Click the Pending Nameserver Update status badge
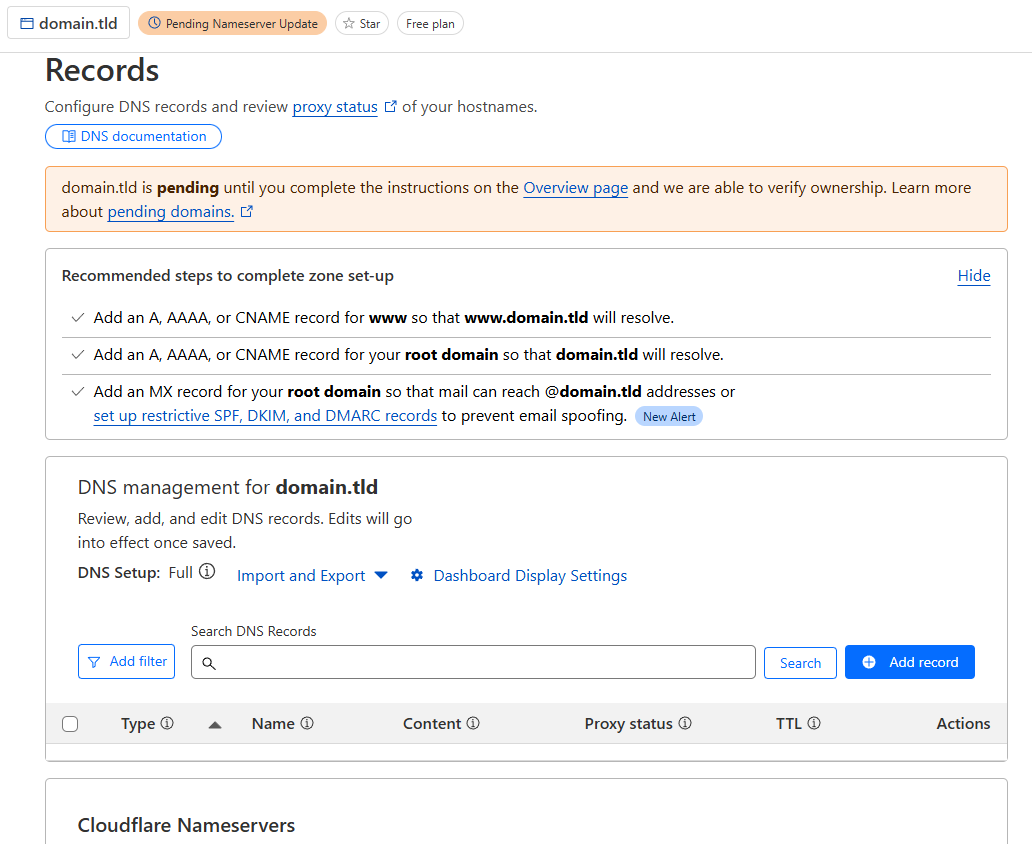Viewport: 1032px width, 844px height. point(232,23)
